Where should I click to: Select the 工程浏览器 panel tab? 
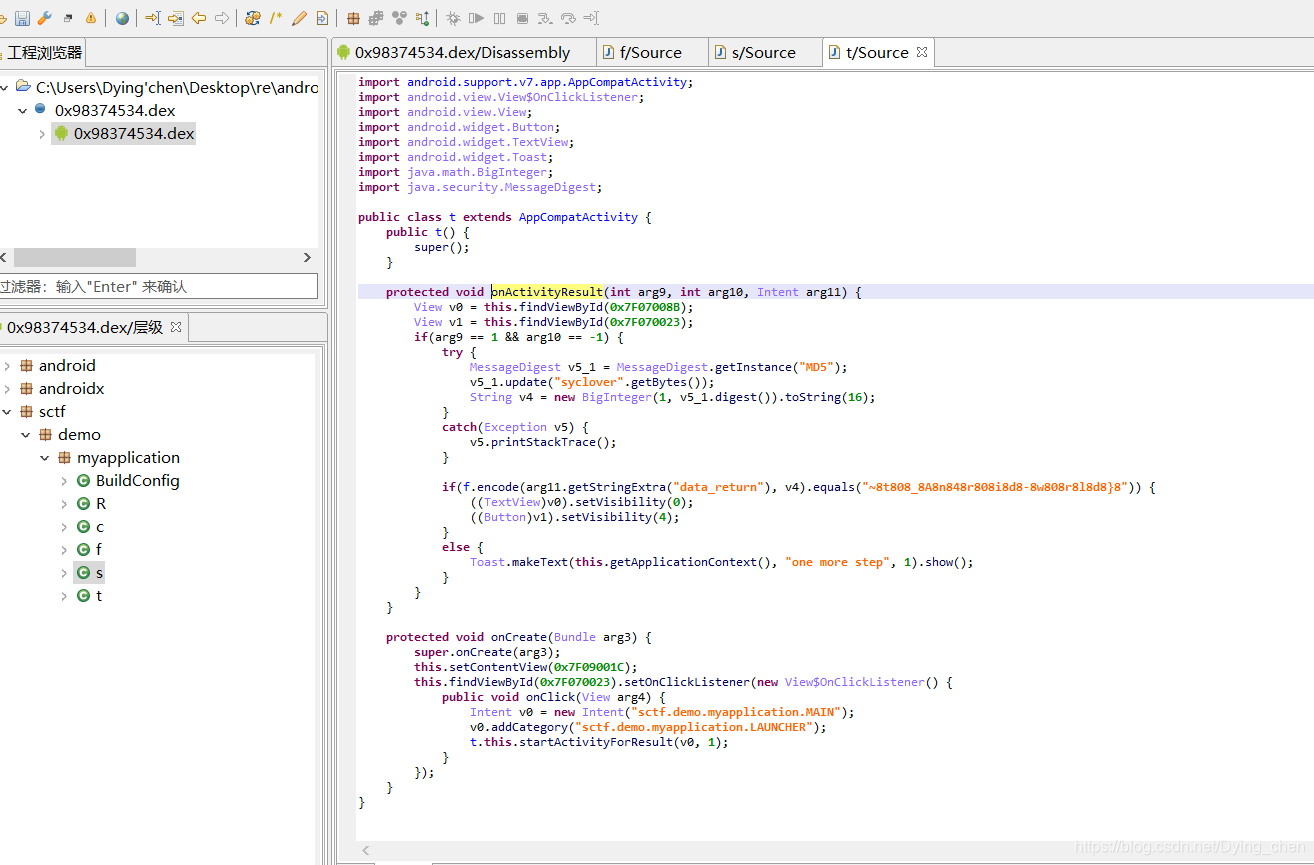click(43, 53)
